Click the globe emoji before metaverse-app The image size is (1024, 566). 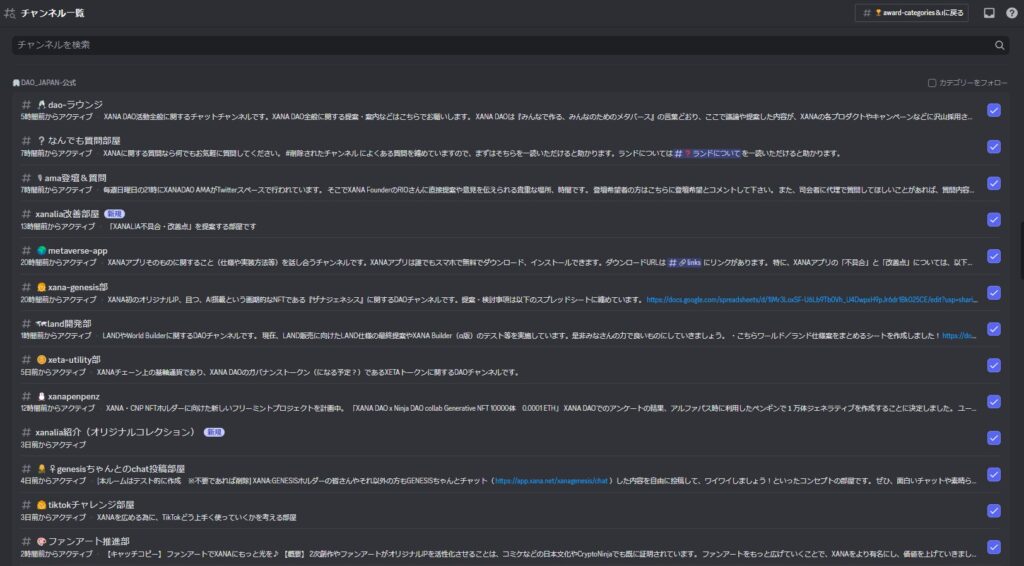point(41,250)
